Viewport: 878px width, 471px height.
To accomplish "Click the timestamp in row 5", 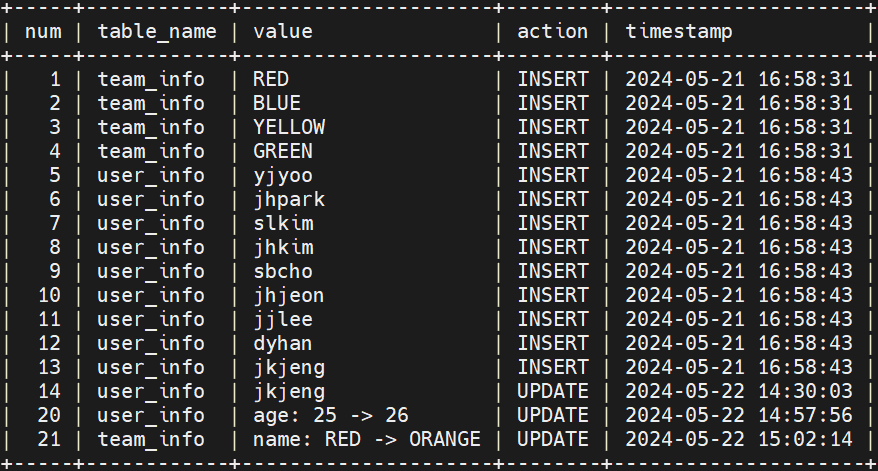I will click(x=739, y=175).
